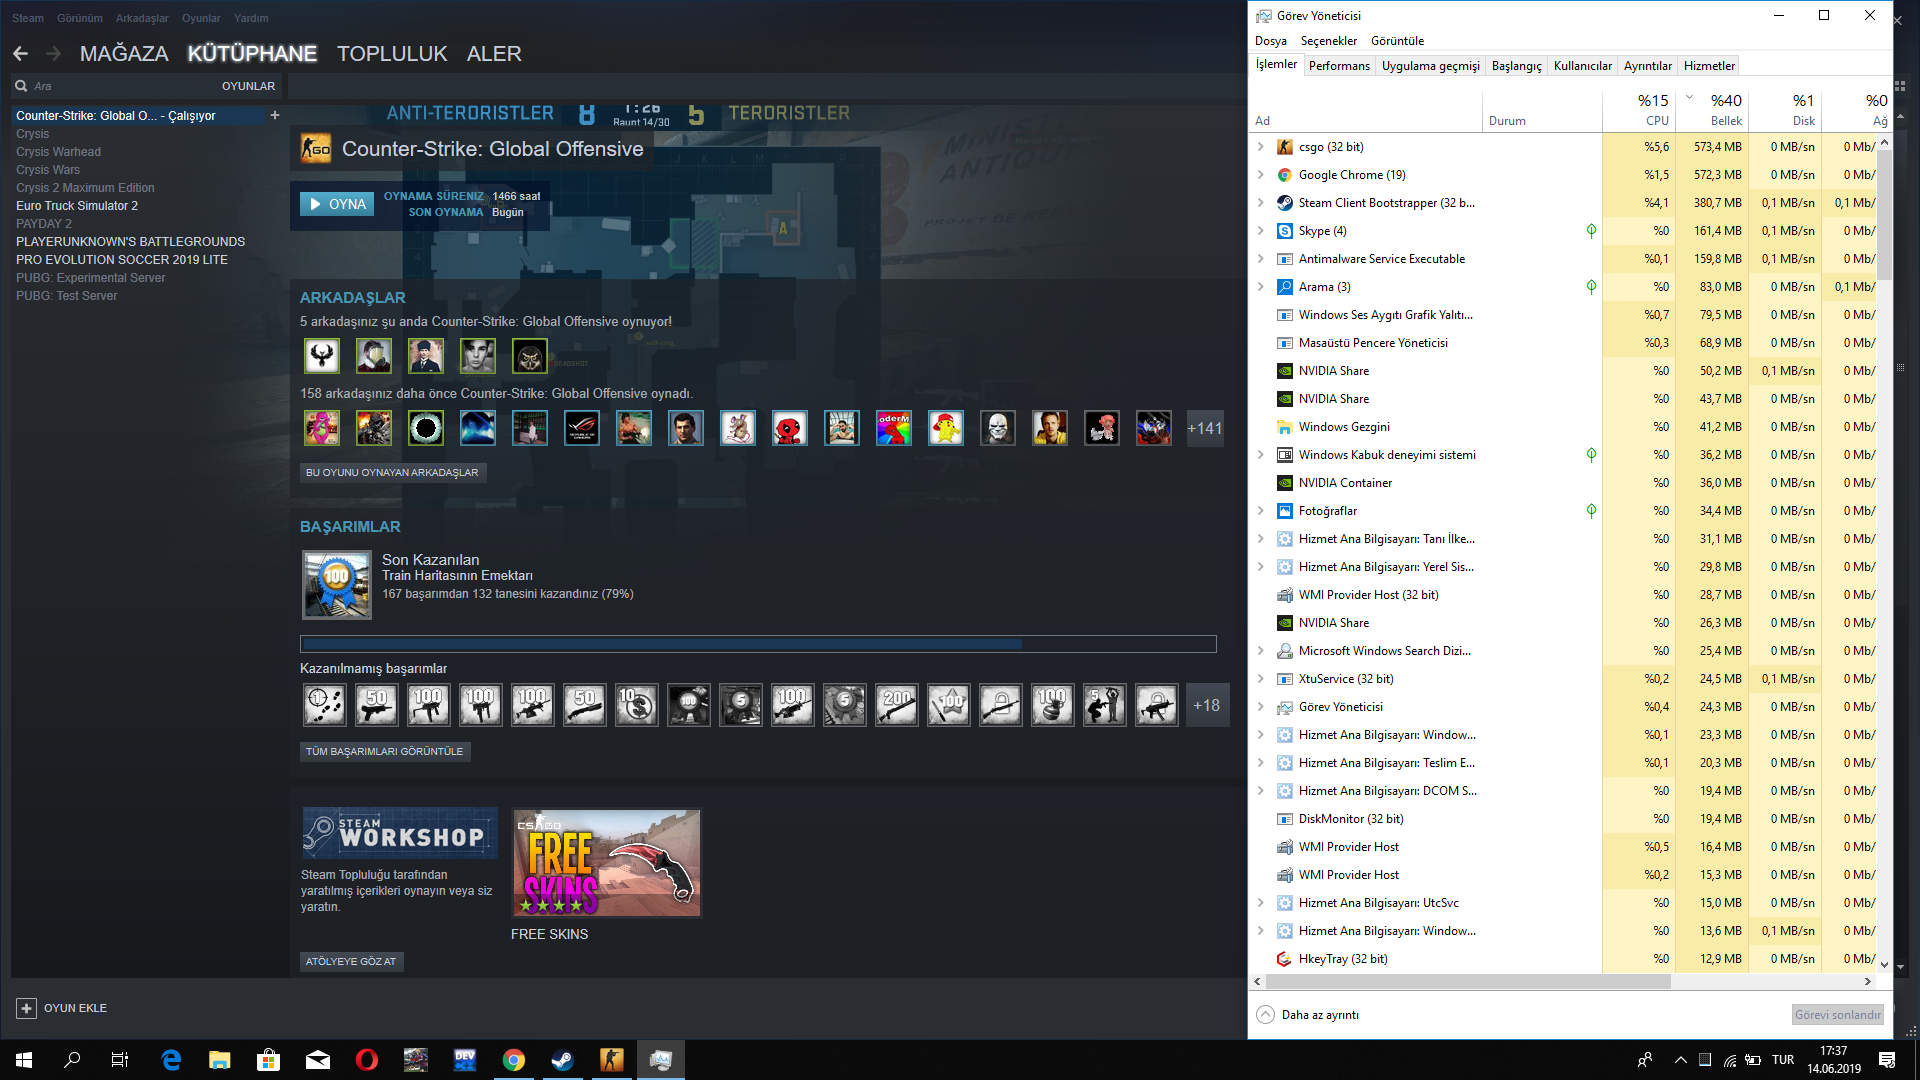Screen dimensions: 1920x1080
Task: Expand the Arama (3) process group
Action: (1260, 287)
